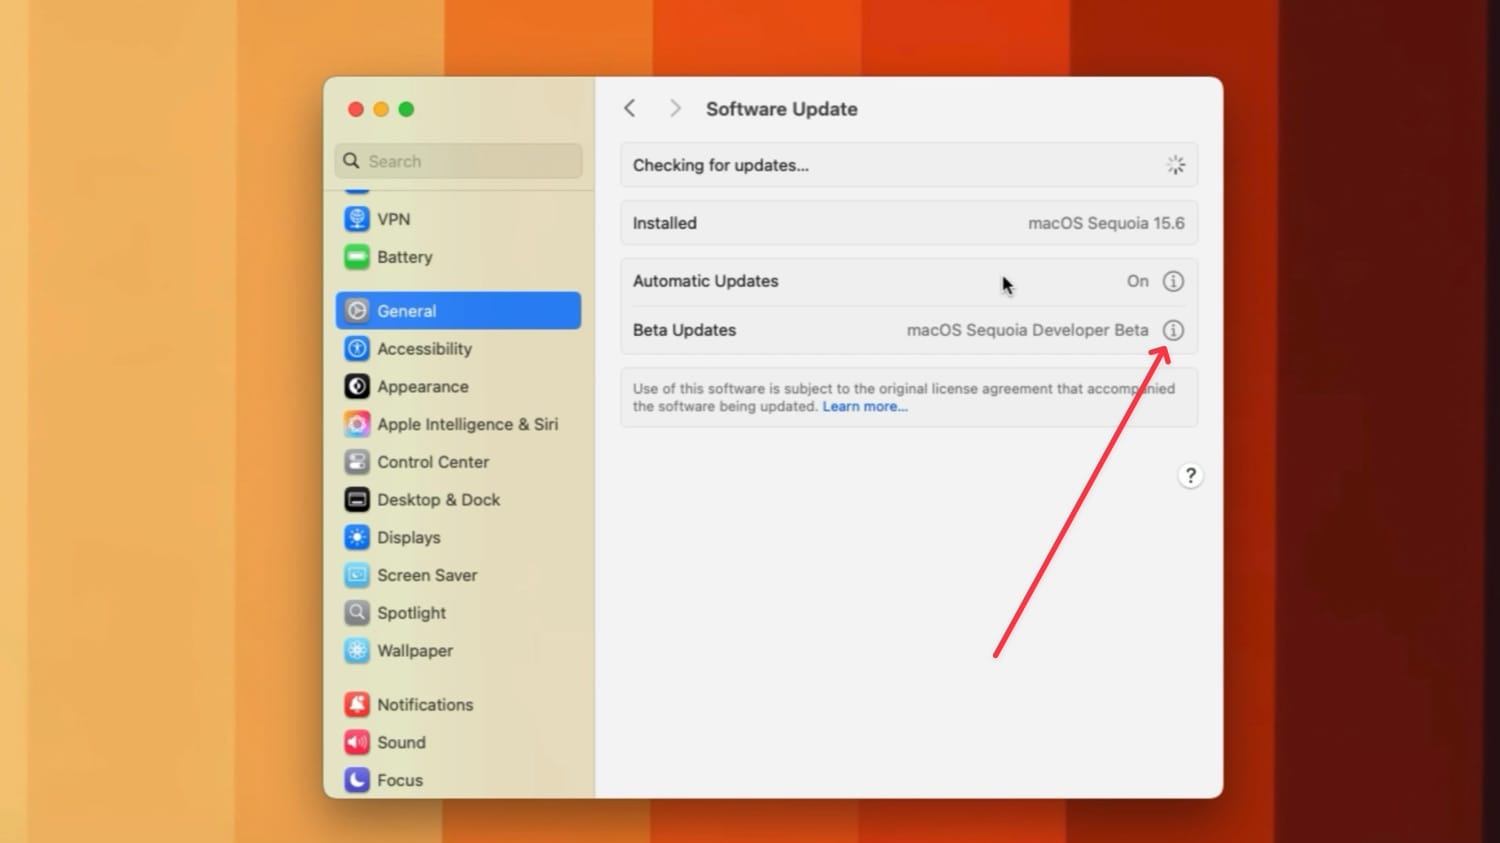Open Accessibility settings label
The width and height of the screenshot is (1500, 843).
click(425, 349)
